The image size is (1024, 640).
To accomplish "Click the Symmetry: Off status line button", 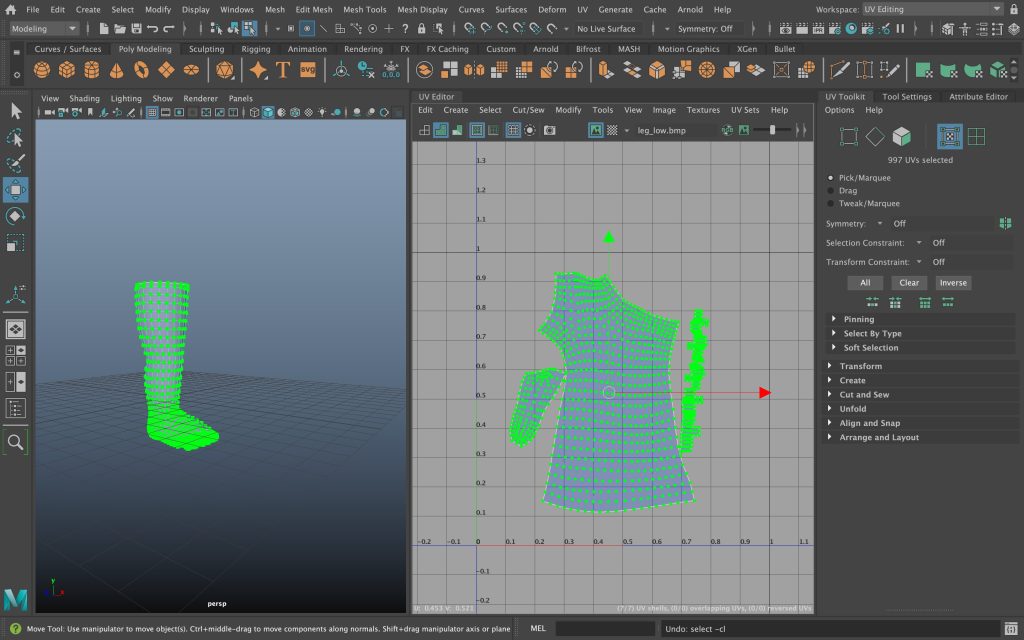I will (705, 29).
